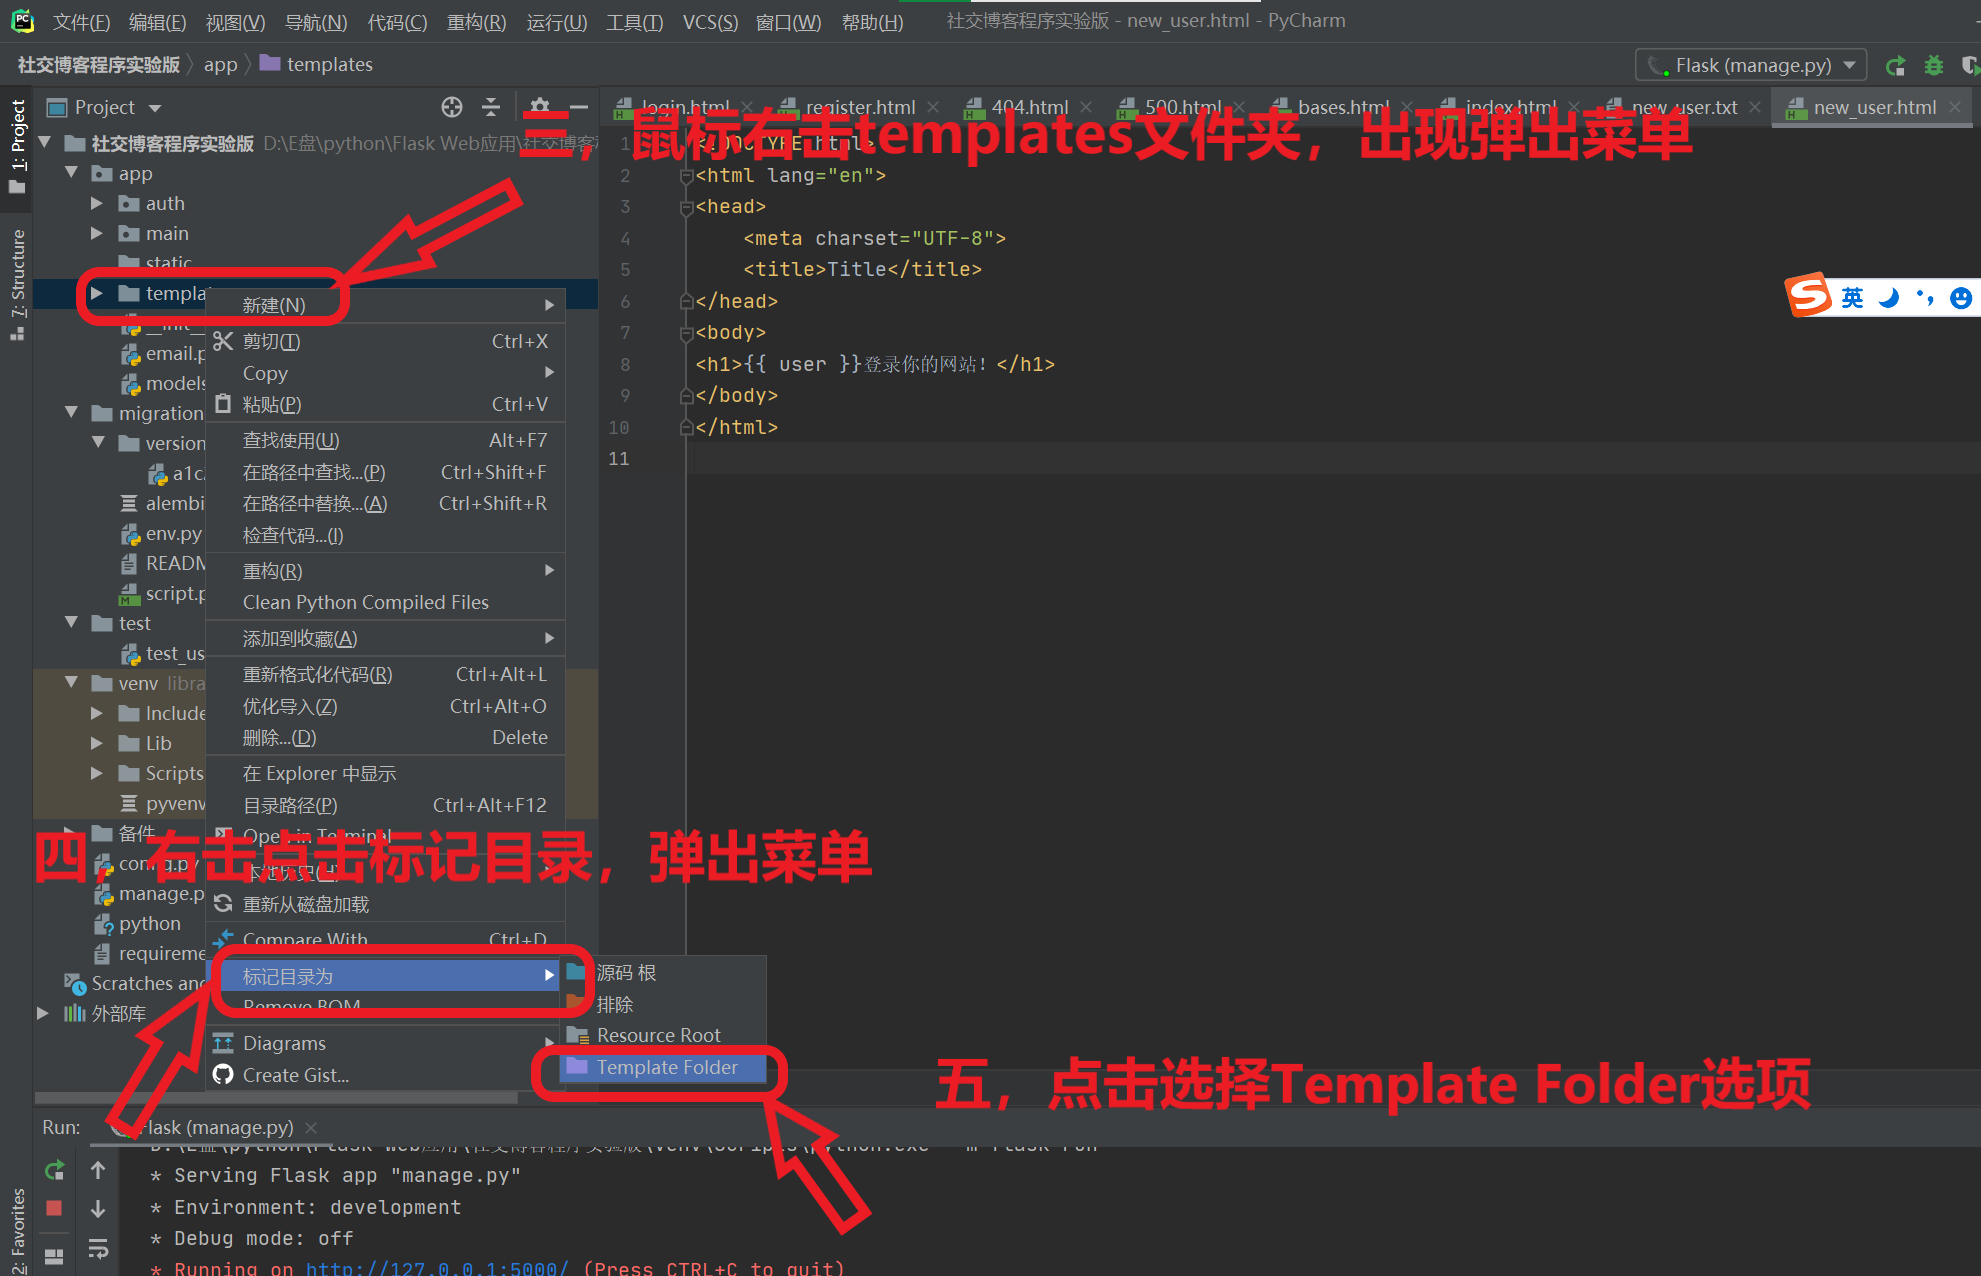The width and height of the screenshot is (1981, 1276).
Task: Start debugging with the bug icon
Action: pyautogui.click(x=1933, y=65)
